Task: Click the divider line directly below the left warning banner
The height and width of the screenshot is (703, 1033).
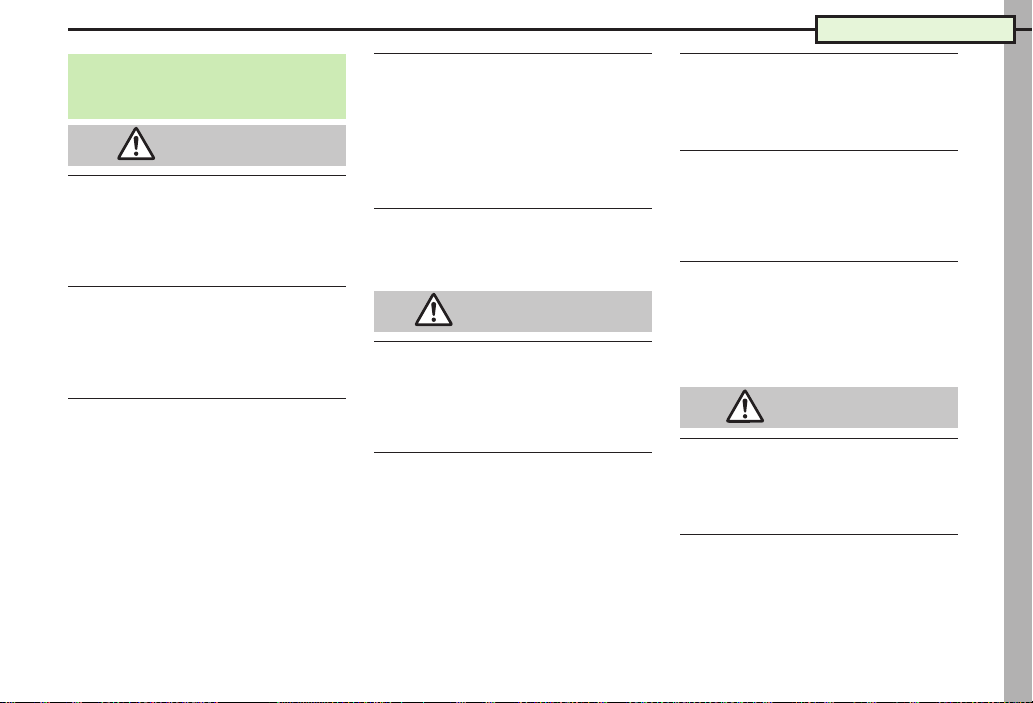Action: (x=207, y=176)
